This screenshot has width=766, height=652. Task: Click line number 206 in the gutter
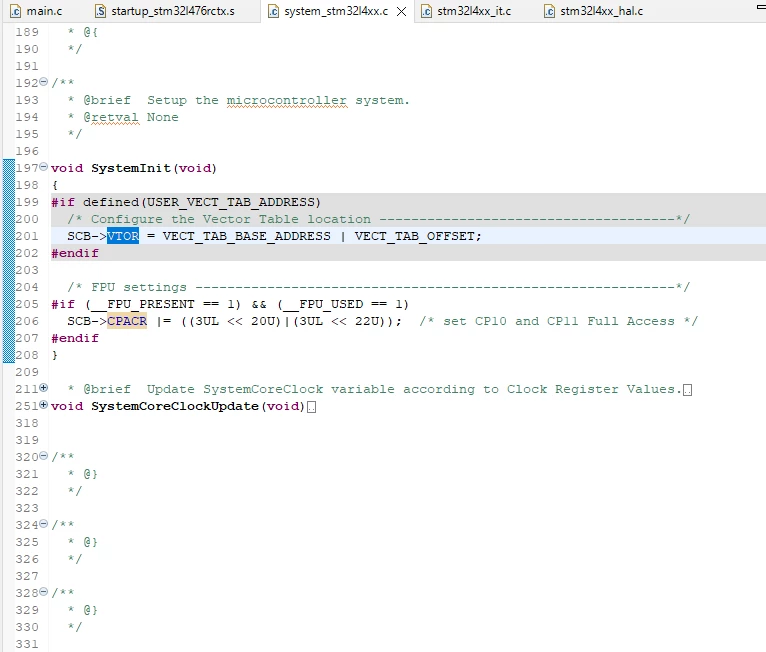point(27,321)
